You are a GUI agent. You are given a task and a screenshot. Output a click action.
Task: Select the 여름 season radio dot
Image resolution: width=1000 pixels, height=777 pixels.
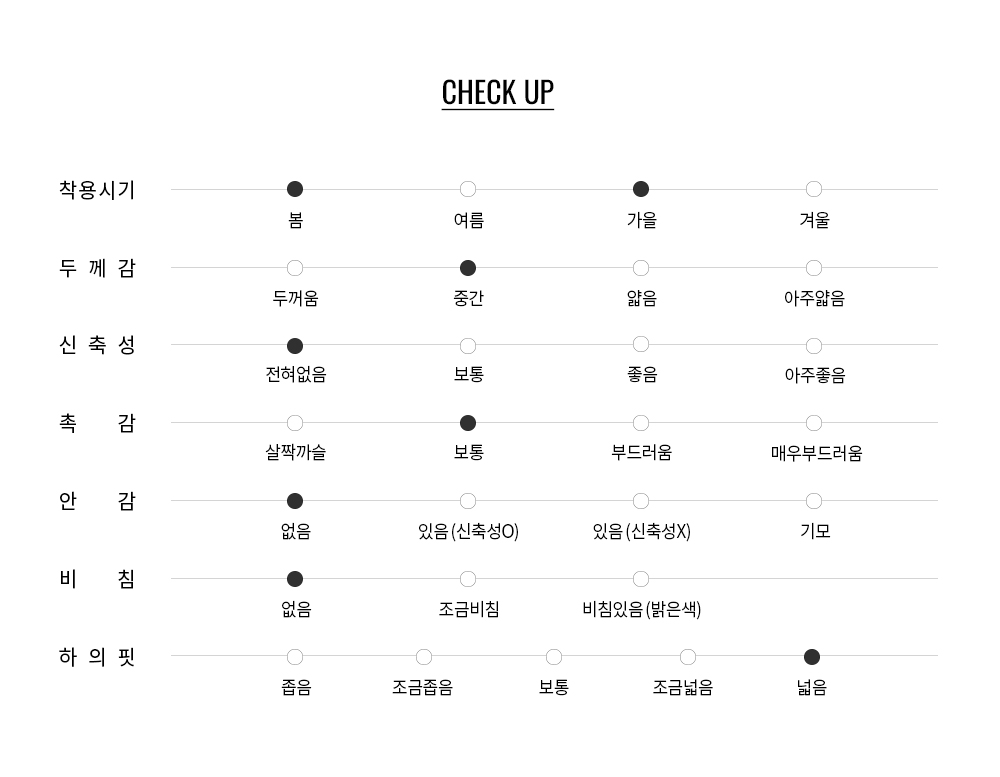468,189
